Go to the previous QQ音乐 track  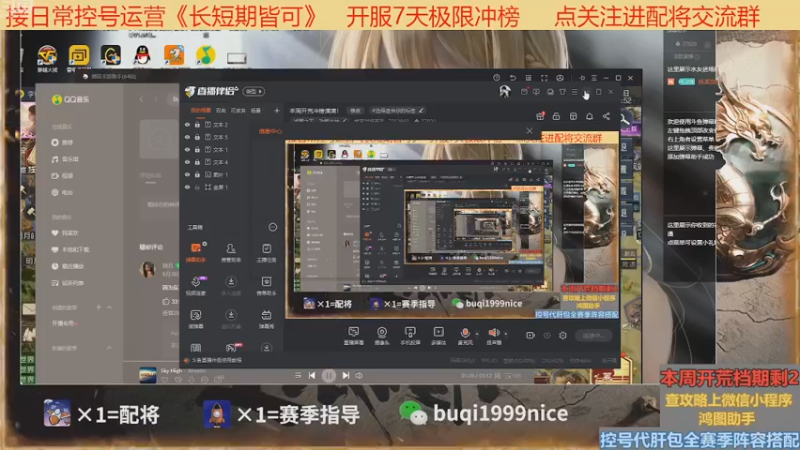point(312,376)
